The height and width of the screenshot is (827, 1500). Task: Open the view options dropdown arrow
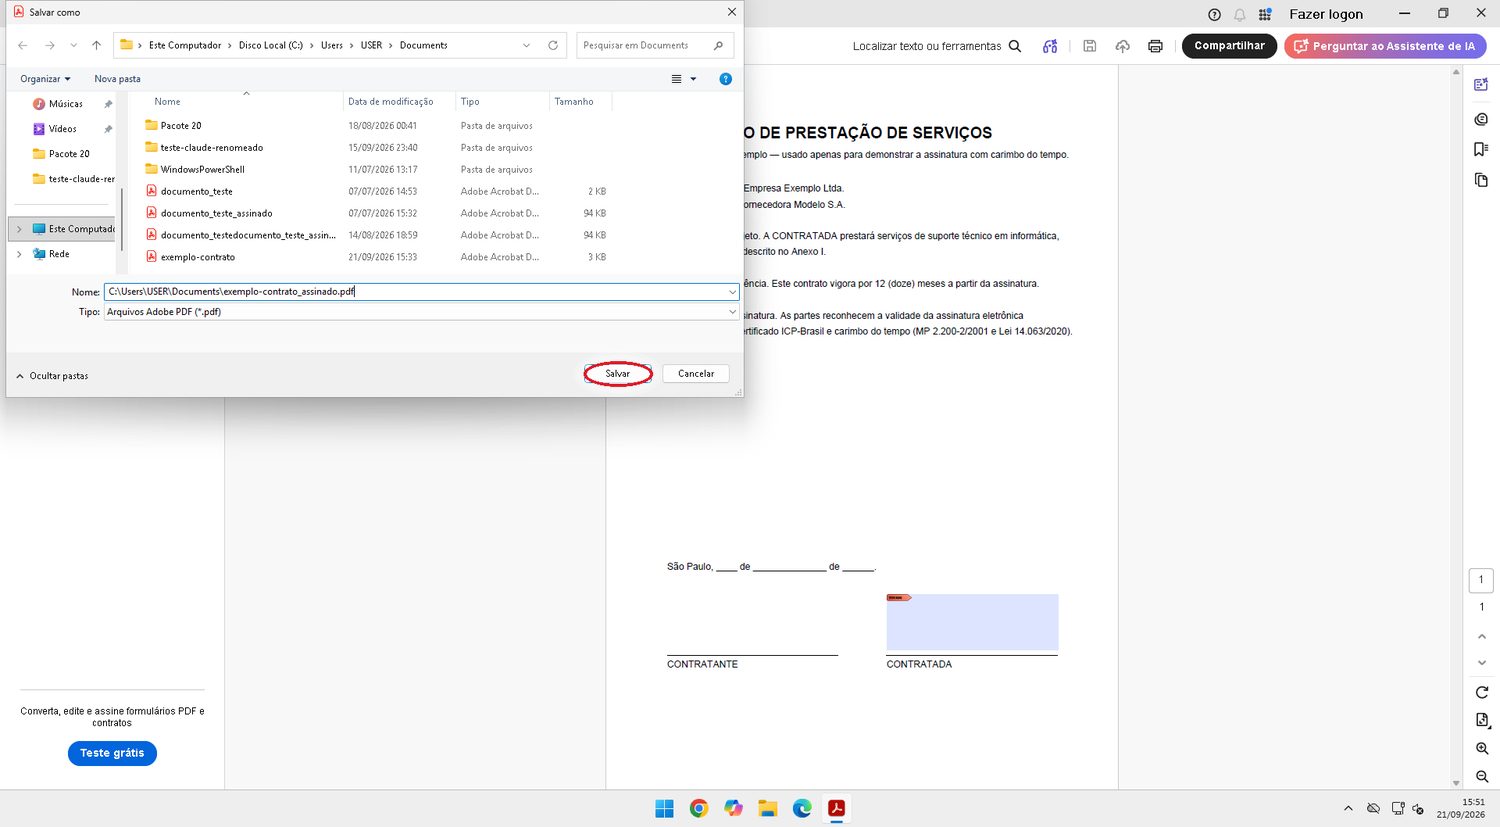[x=693, y=79]
